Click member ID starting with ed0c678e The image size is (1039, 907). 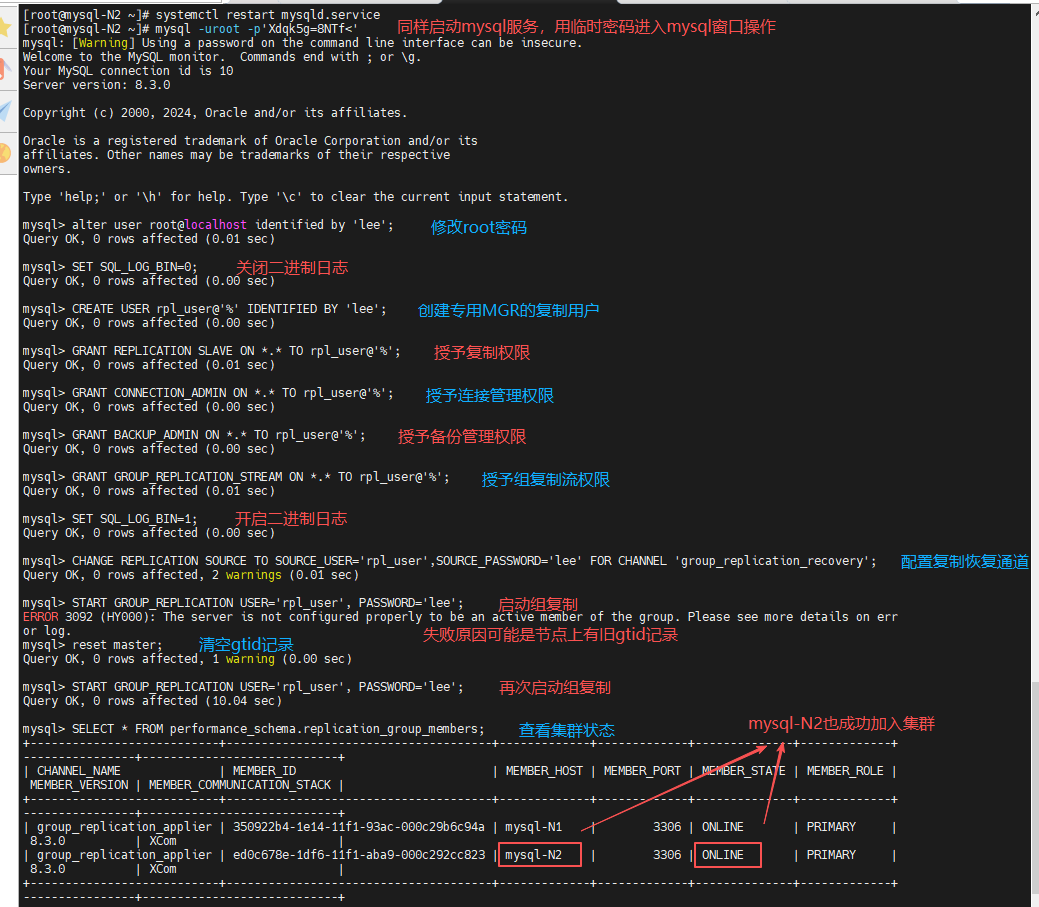tap(358, 855)
